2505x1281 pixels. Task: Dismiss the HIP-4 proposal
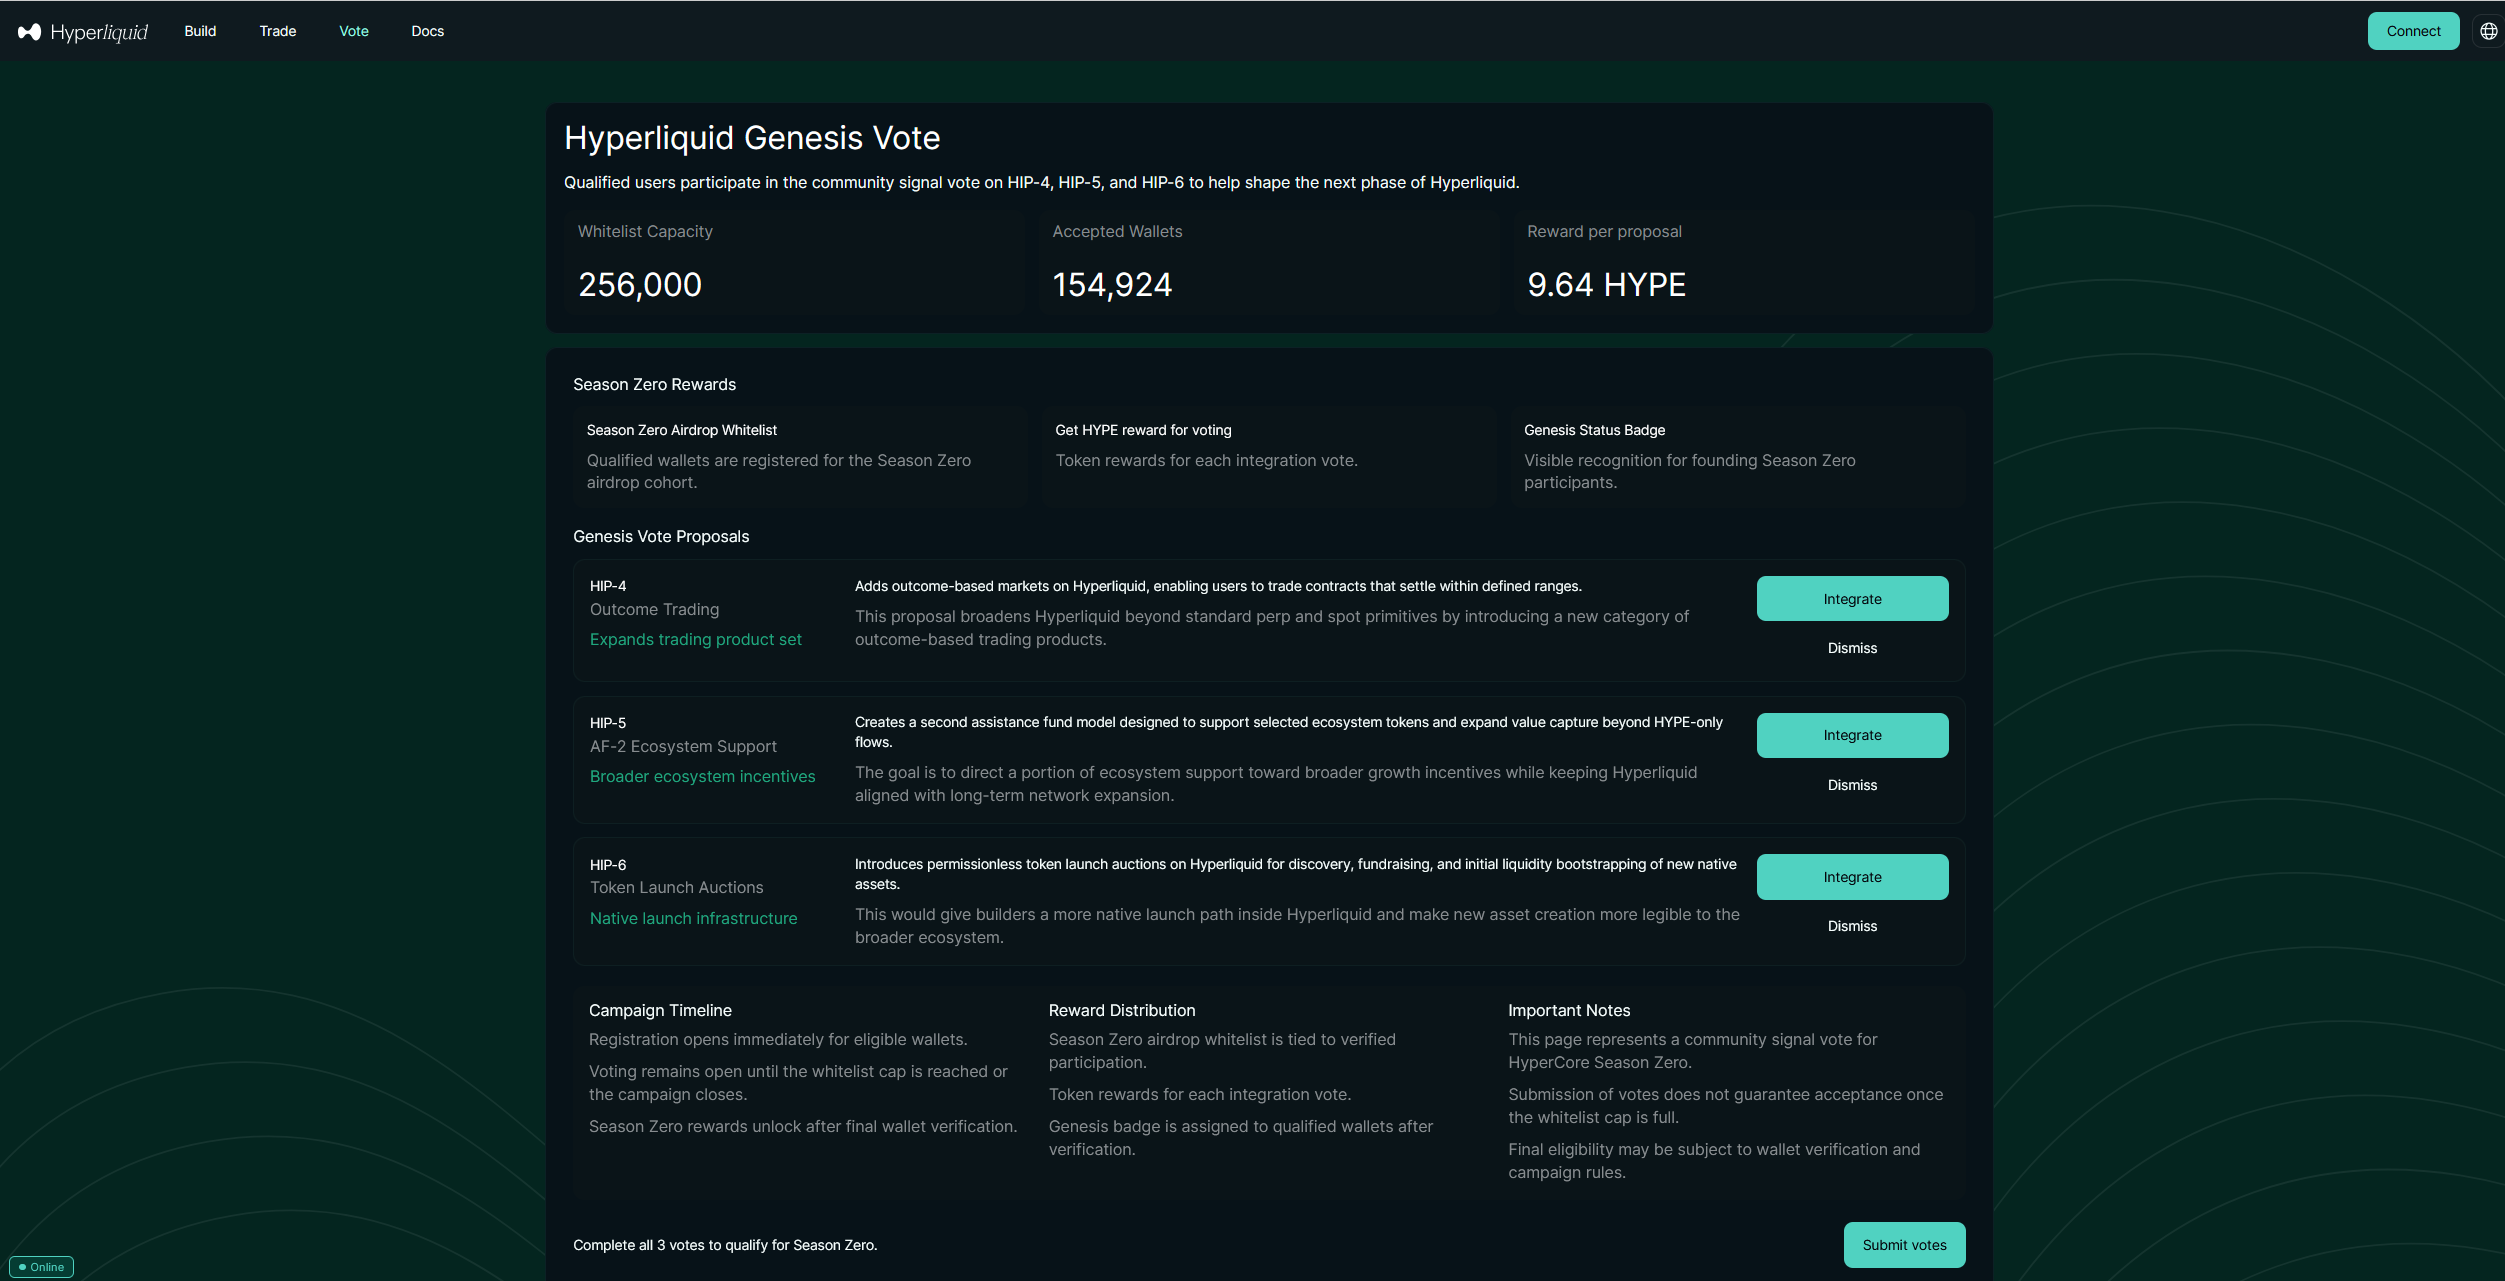coord(1852,648)
